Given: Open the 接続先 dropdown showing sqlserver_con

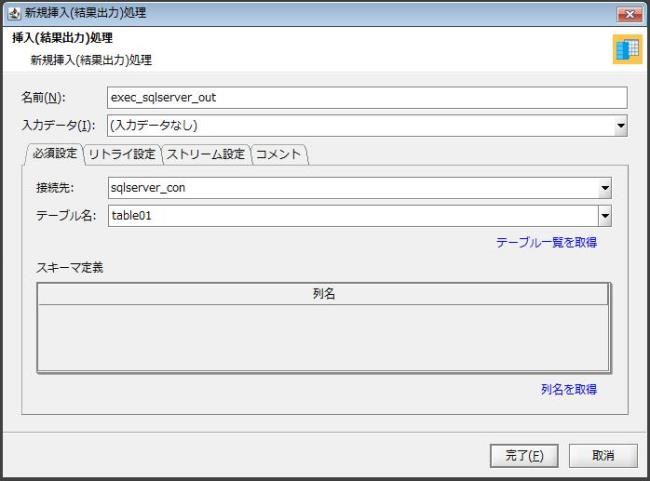Looking at the screenshot, I should tap(604, 188).
